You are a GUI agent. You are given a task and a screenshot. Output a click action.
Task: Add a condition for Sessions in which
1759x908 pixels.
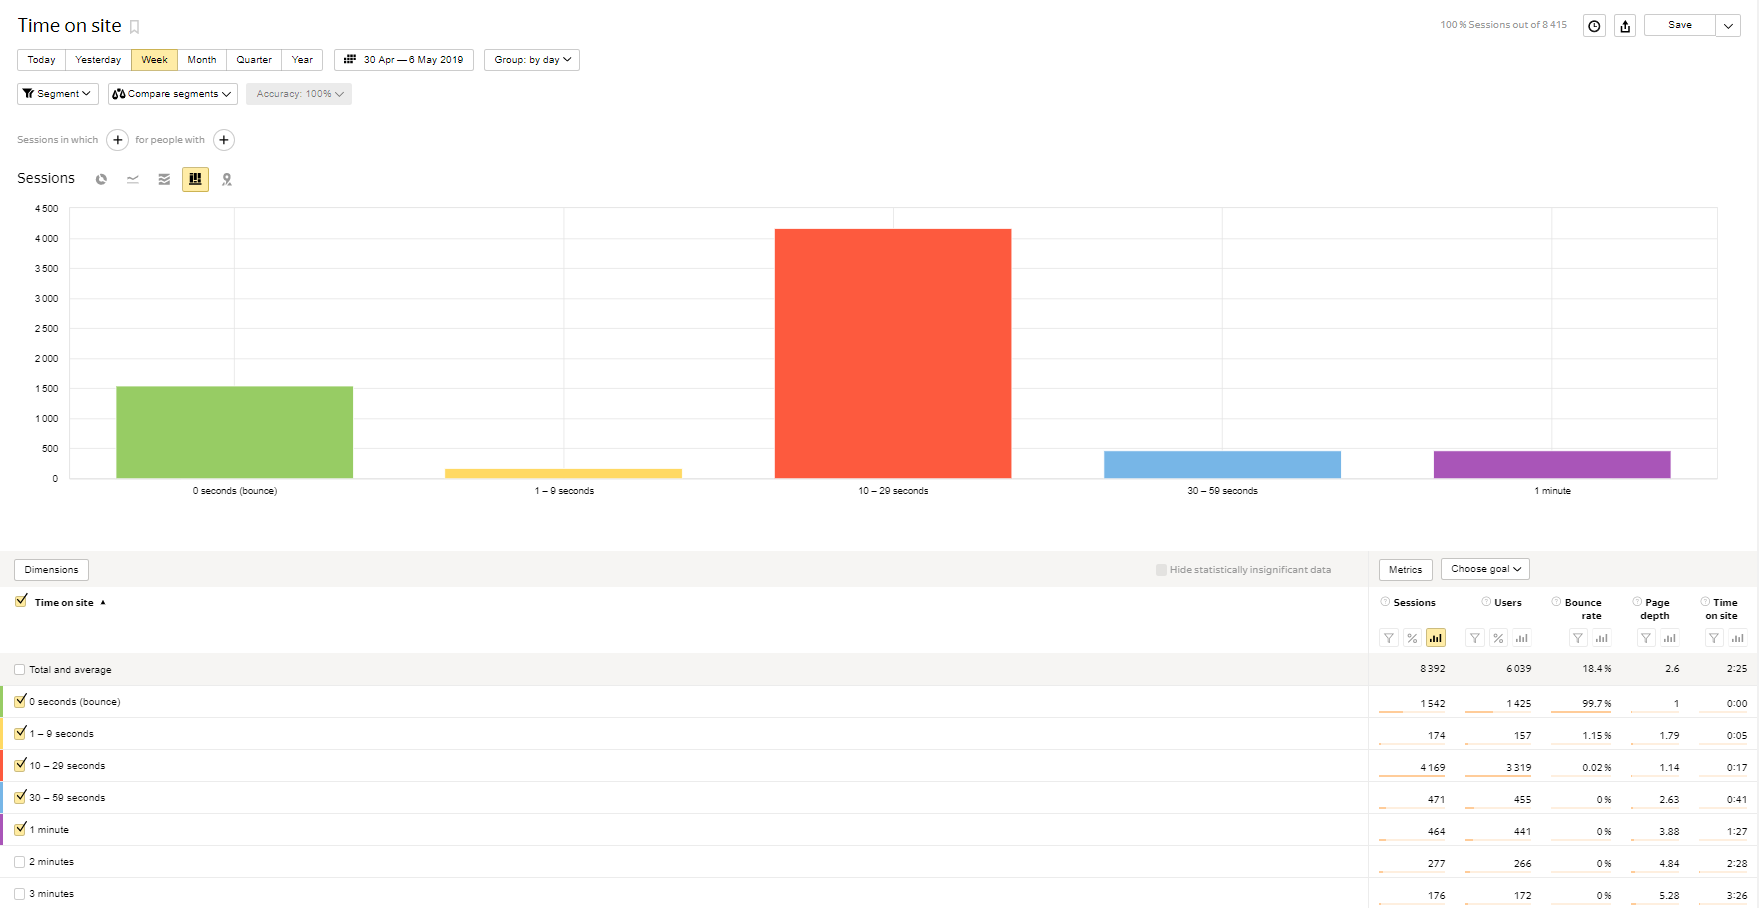coord(117,140)
